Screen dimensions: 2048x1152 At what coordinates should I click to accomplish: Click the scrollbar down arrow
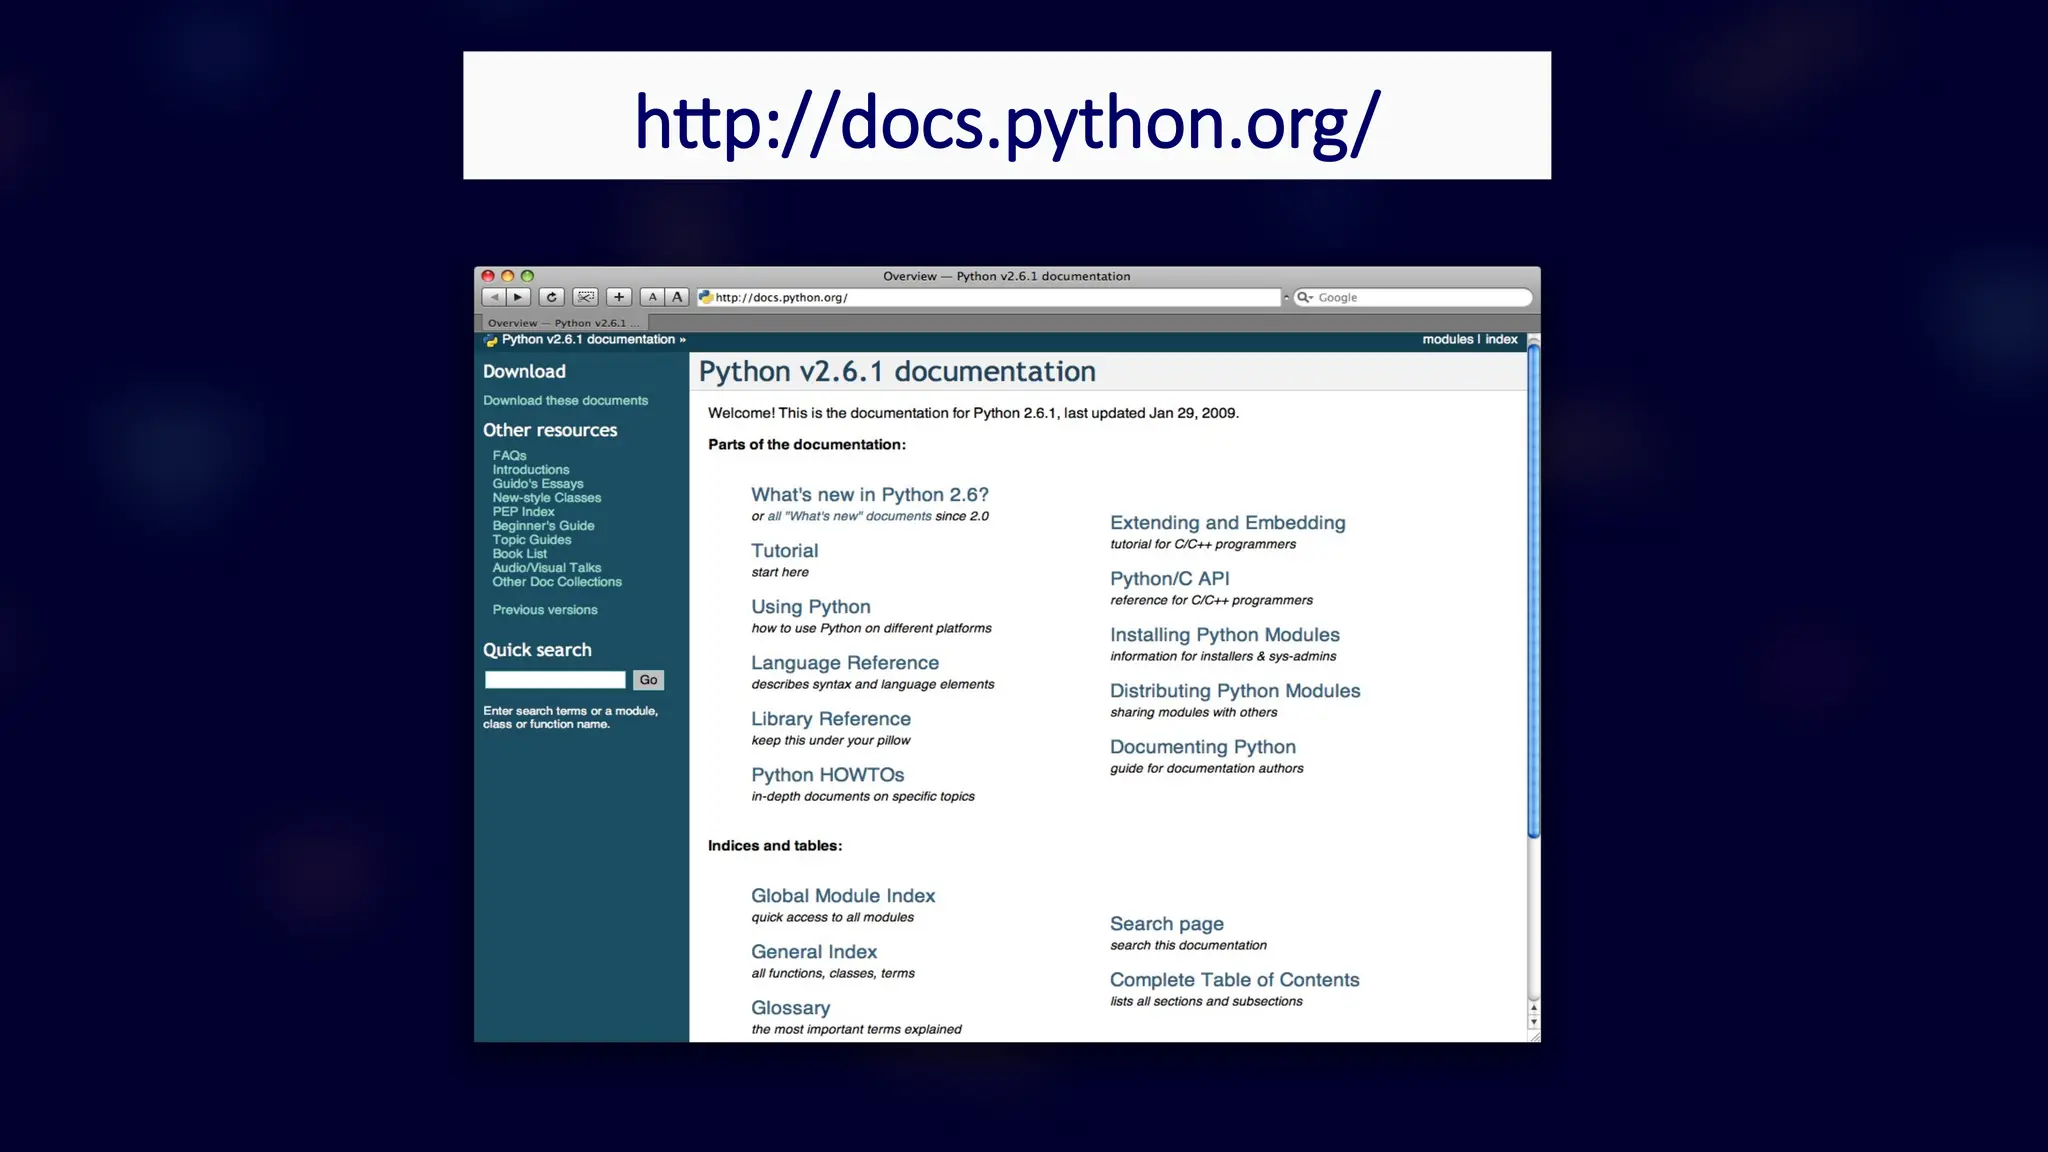click(1534, 1023)
